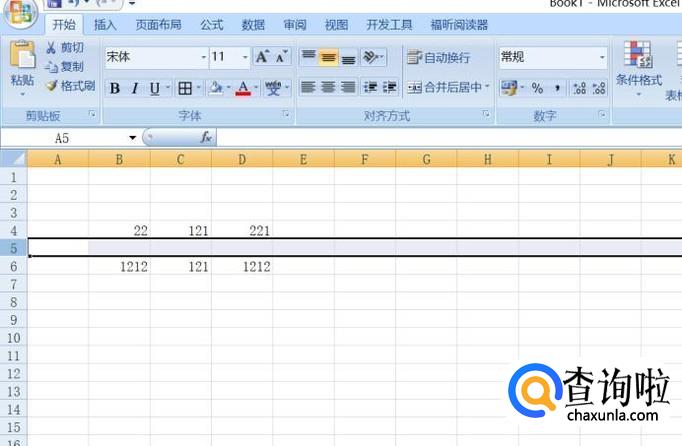The image size is (682, 446).
Task: Align text right
Action: pyautogui.click(x=348, y=87)
